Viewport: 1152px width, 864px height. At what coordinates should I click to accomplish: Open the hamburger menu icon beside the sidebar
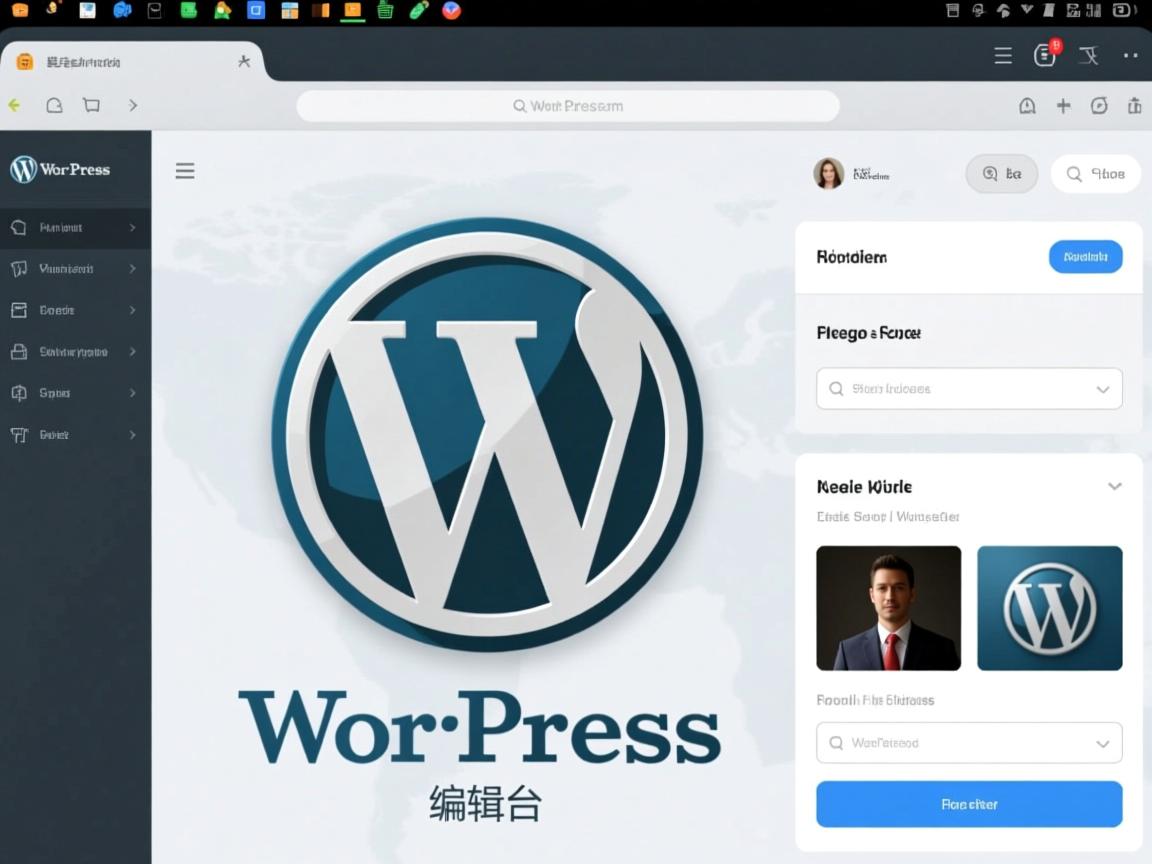pyautogui.click(x=184, y=170)
